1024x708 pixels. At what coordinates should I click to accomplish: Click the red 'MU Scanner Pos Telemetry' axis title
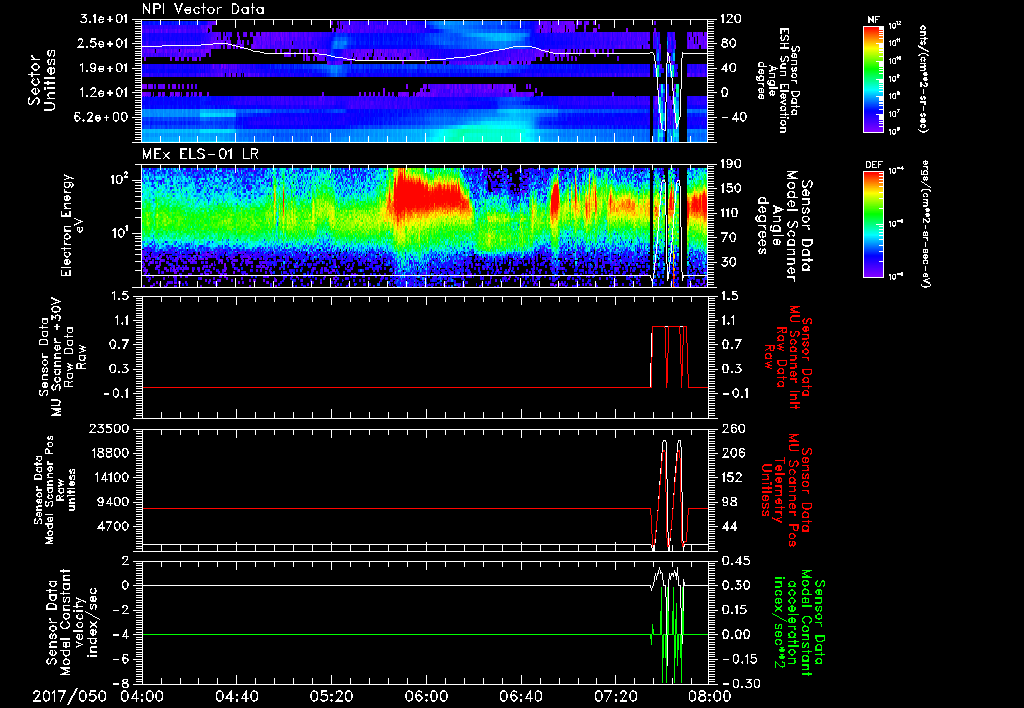(x=786, y=491)
